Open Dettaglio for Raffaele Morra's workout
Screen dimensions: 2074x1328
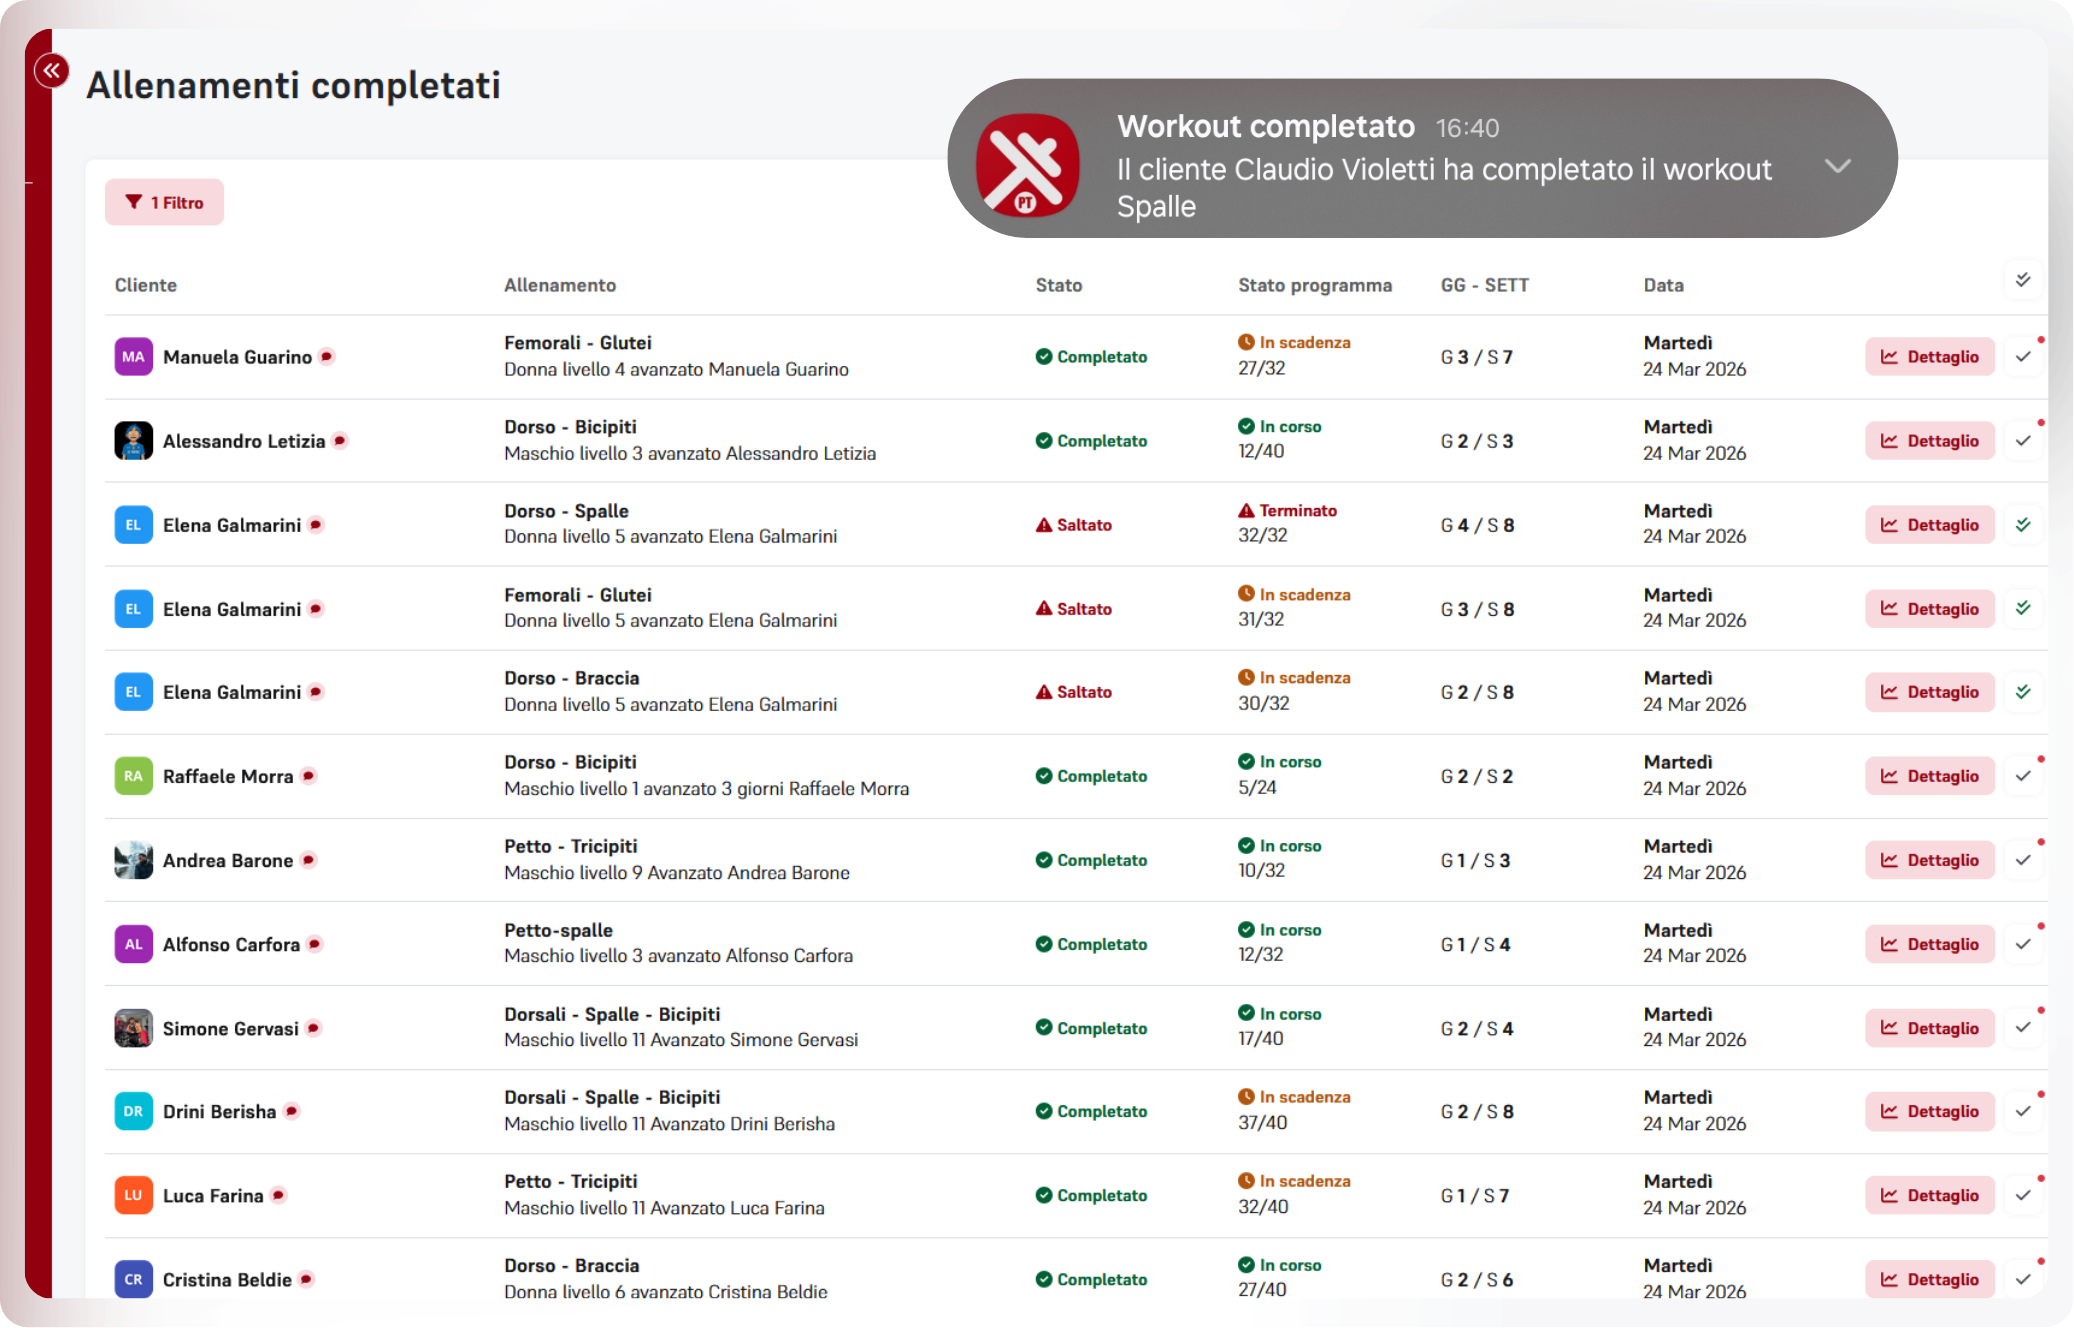[1929, 776]
